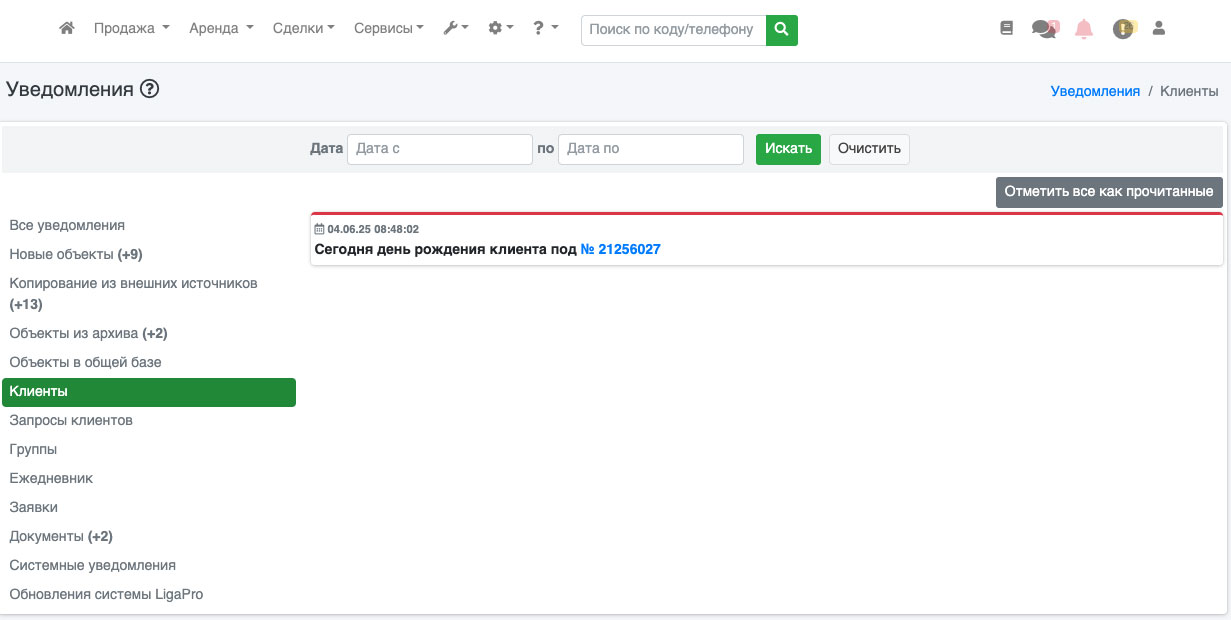Click the green search magnifier button
Viewport: 1231px width, 620px height.
point(782,30)
